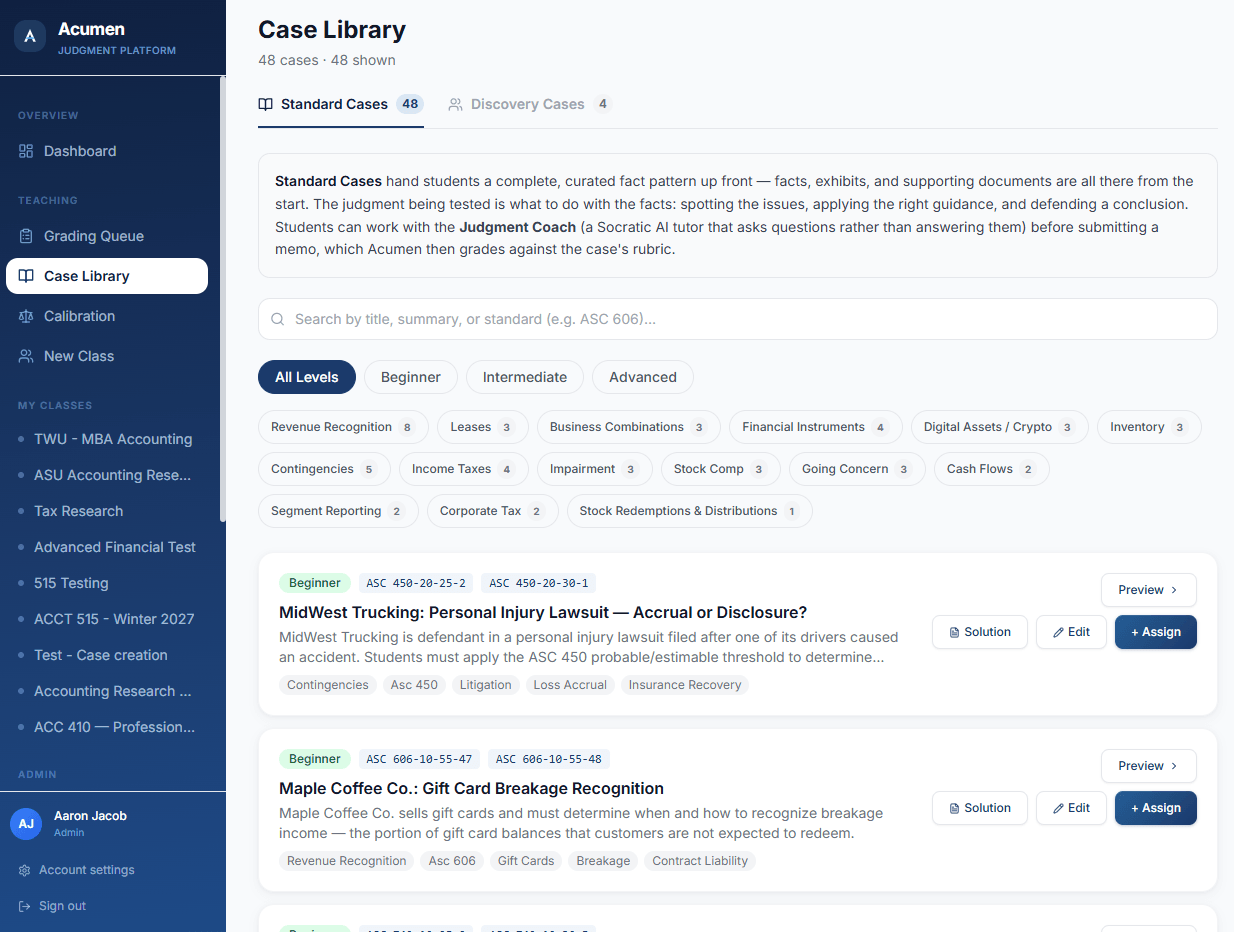Viewport: 1234px width, 932px height.
Task: Click the Breakage tag
Action: [604, 861]
